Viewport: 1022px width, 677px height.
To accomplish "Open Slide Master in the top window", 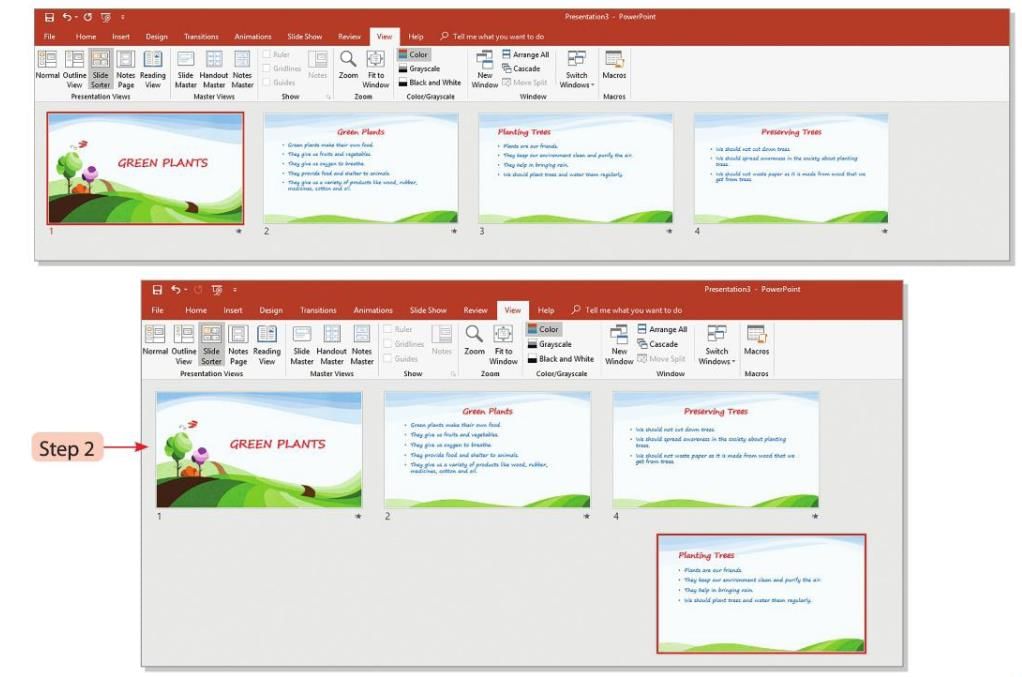I will pyautogui.click(x=186, y=67).
